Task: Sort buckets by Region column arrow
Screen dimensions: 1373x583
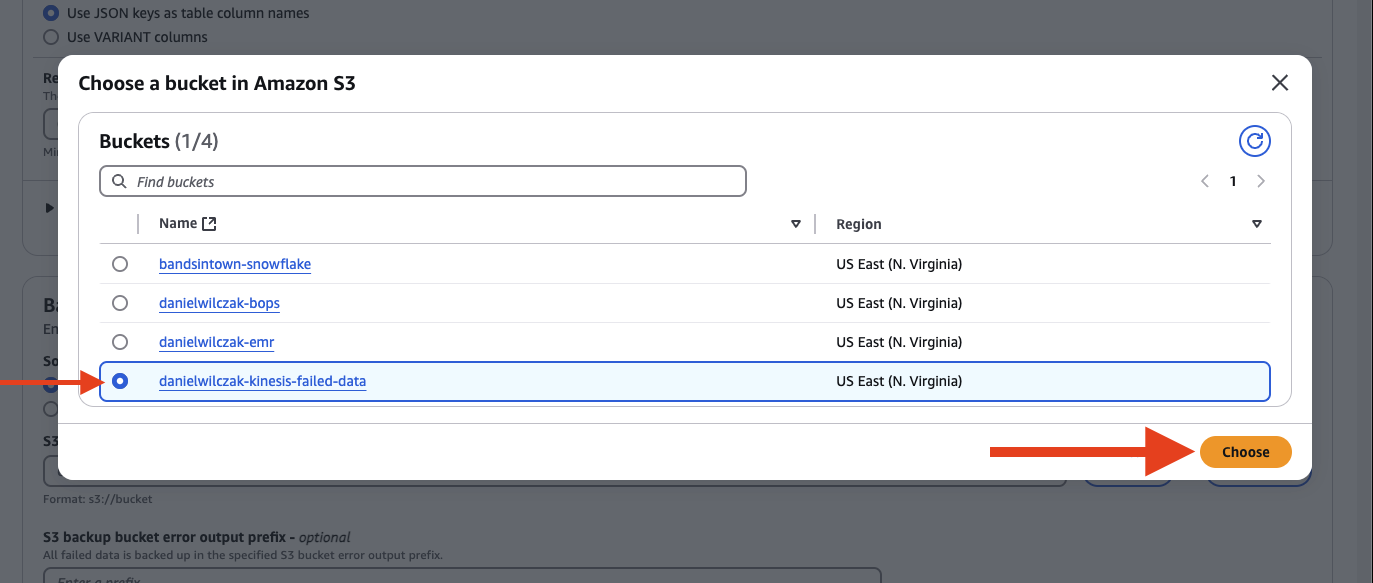Action: [1257, 224]
